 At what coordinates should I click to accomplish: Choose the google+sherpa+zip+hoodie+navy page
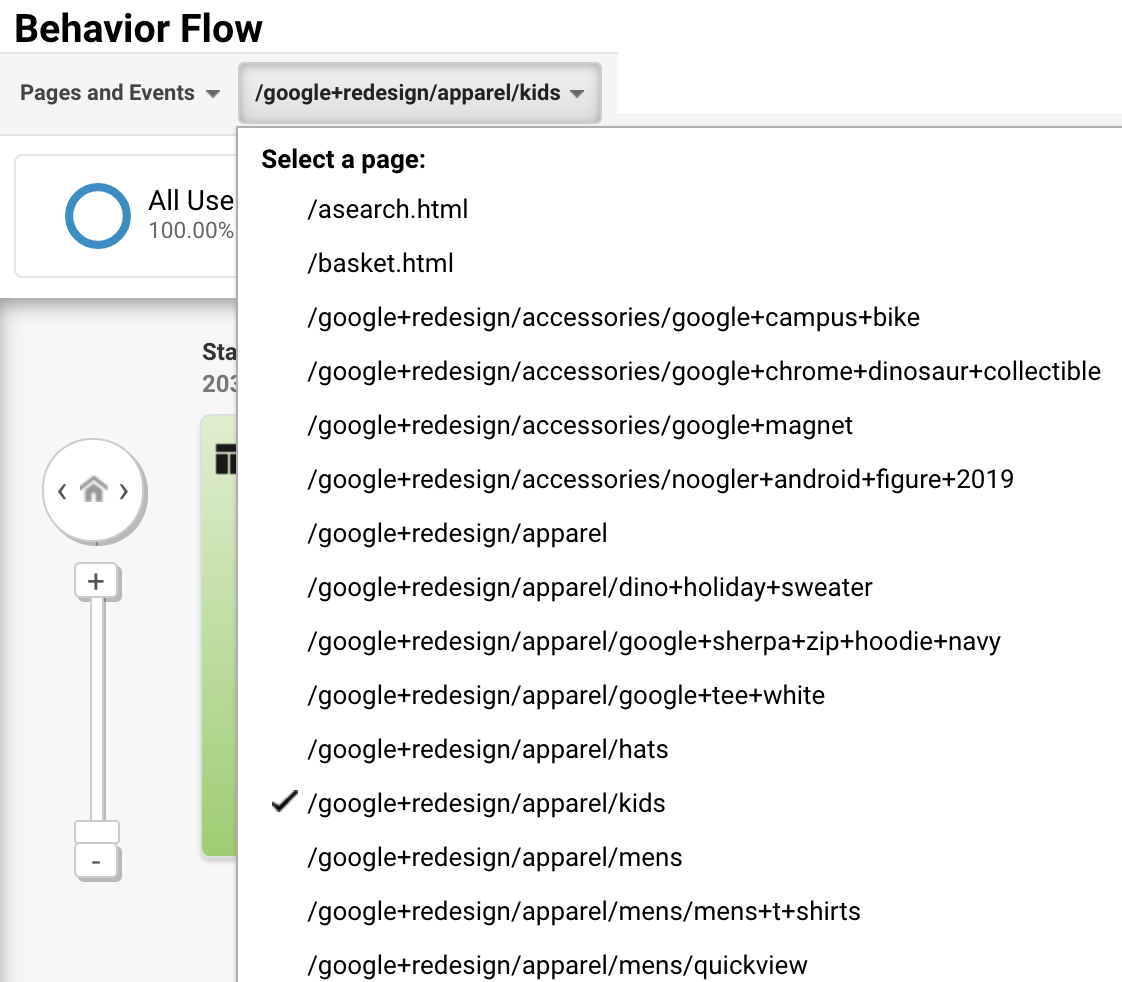(653, 642)
